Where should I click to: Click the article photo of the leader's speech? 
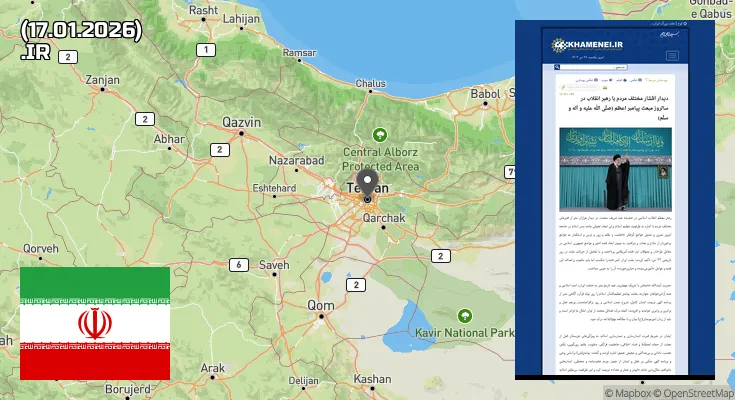616,168
